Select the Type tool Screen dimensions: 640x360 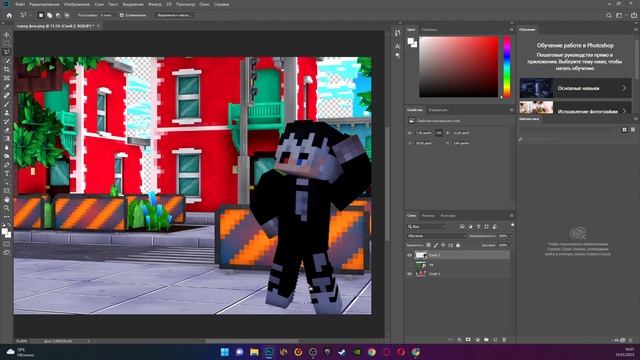(7, 173)
